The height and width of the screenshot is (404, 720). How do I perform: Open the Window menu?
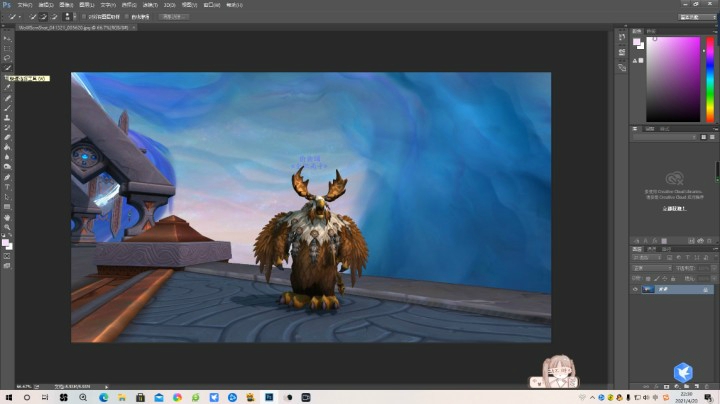[x=212, y=5]
